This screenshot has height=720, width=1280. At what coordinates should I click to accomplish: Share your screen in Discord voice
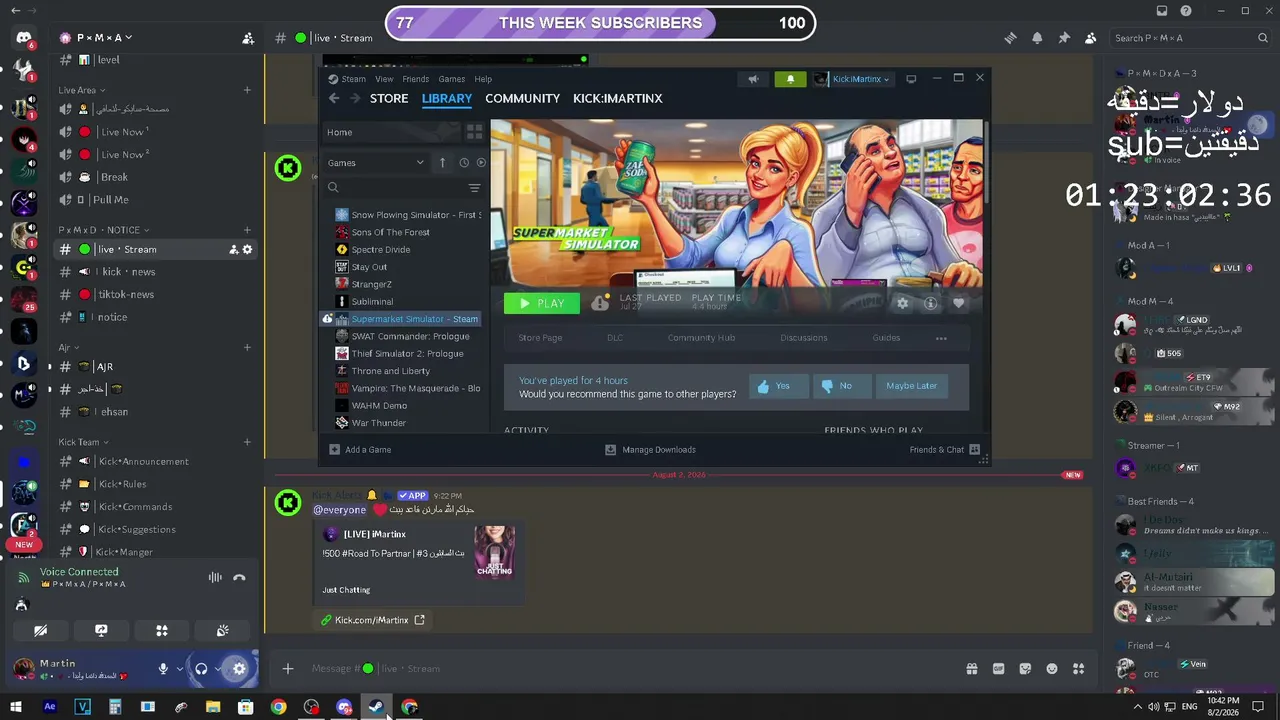click(x=101, y=631)
